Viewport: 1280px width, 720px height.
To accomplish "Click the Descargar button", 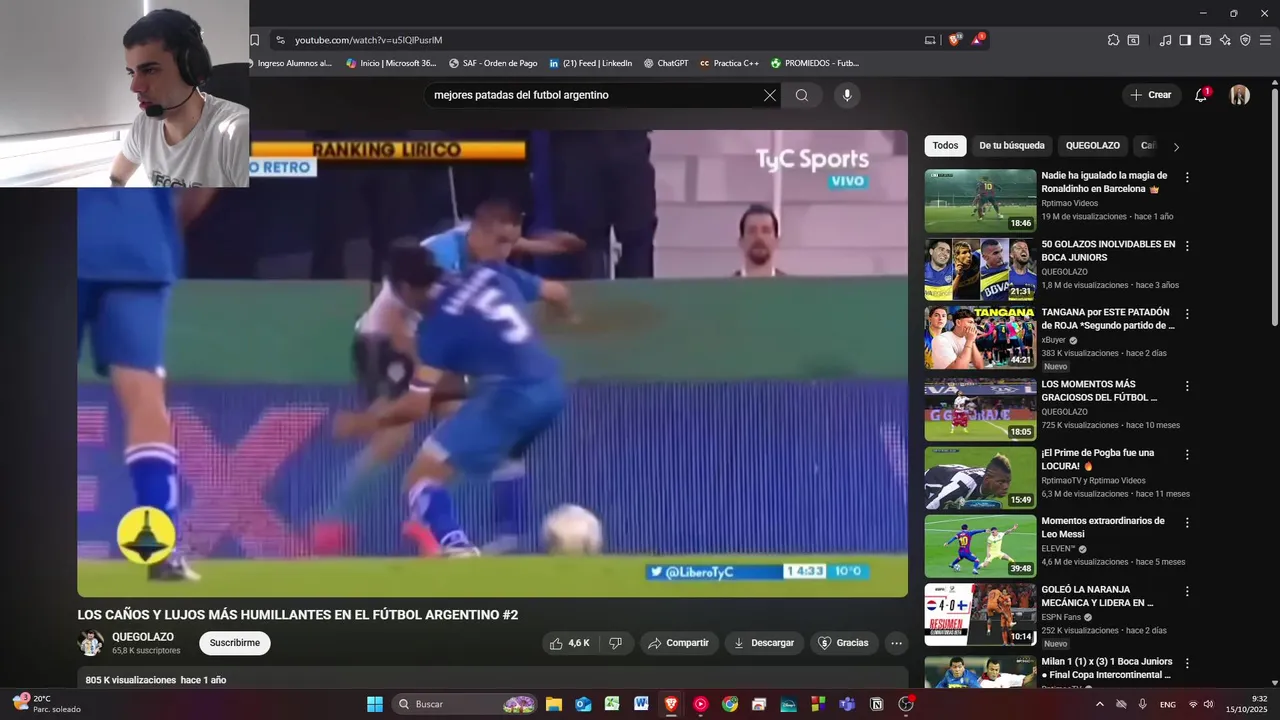I will [x=764, y=643].
